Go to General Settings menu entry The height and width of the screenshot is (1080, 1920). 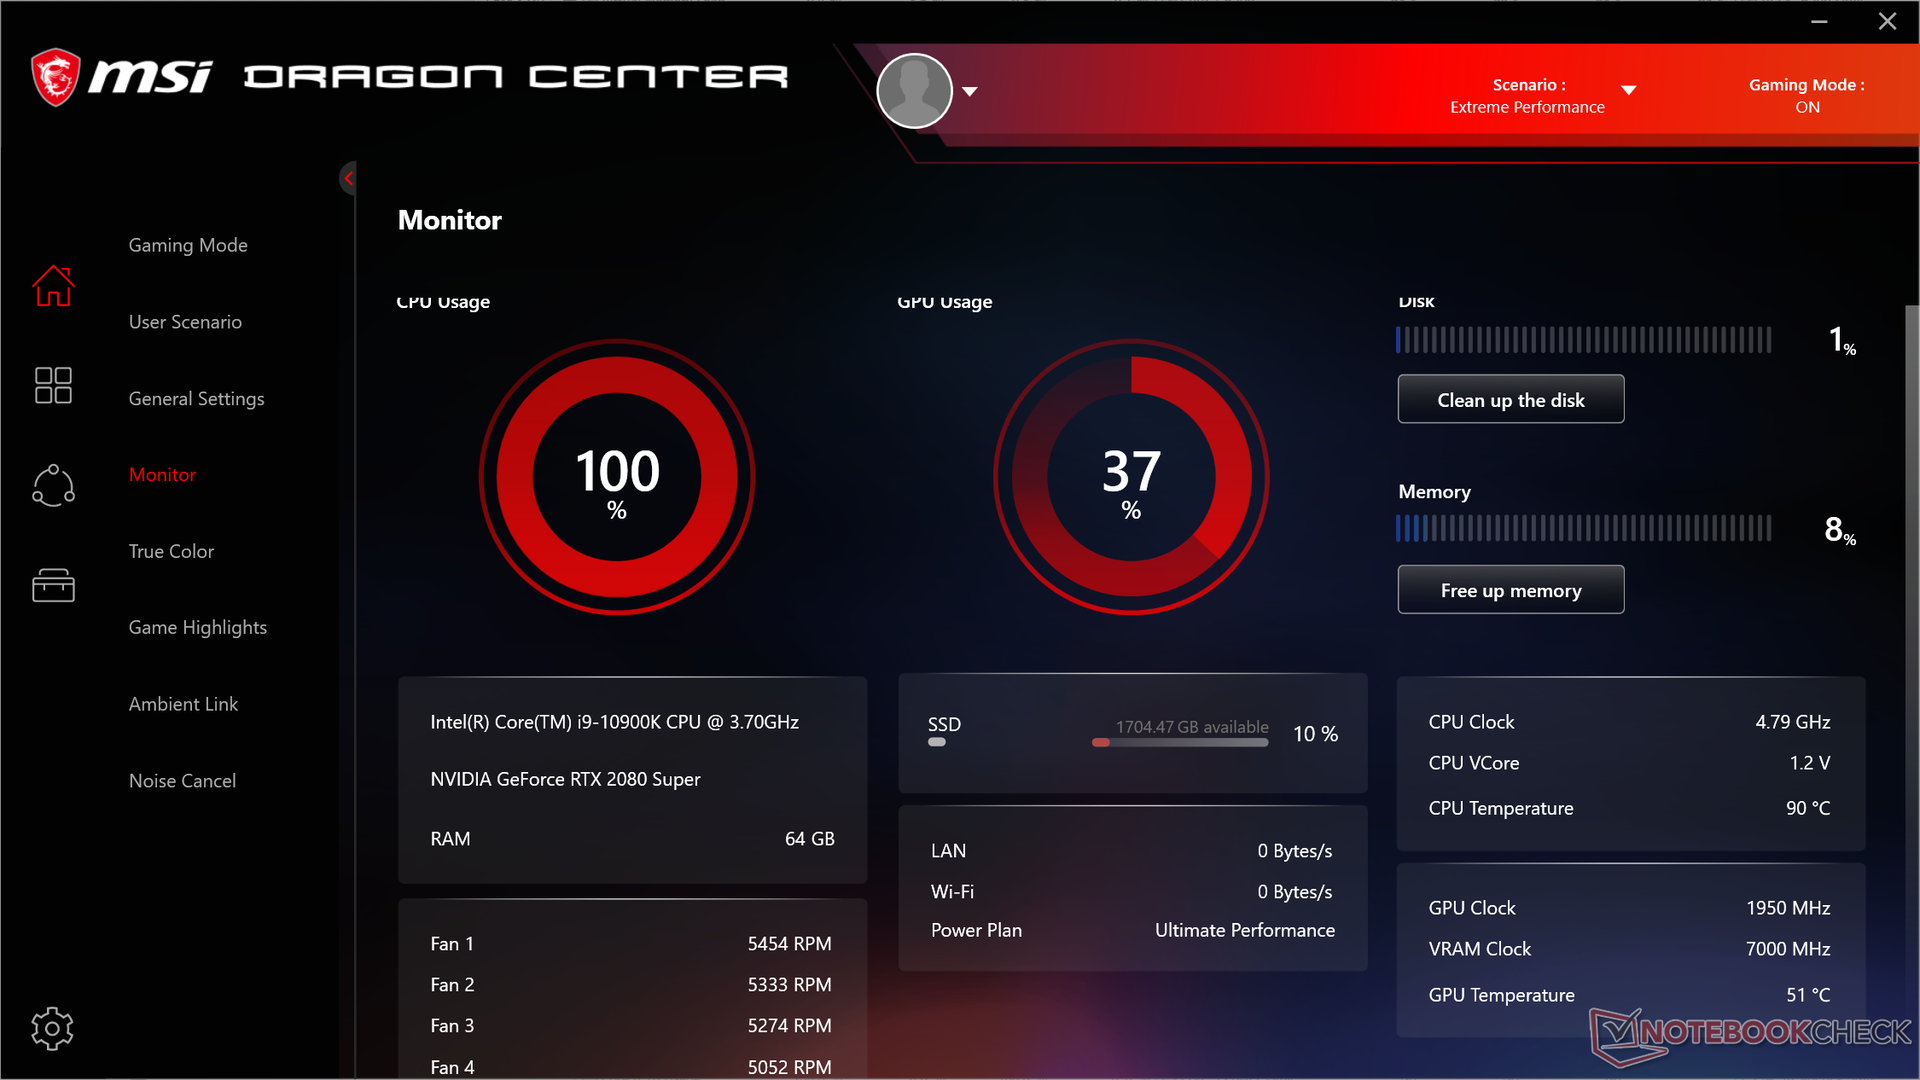tap(196, 399)
